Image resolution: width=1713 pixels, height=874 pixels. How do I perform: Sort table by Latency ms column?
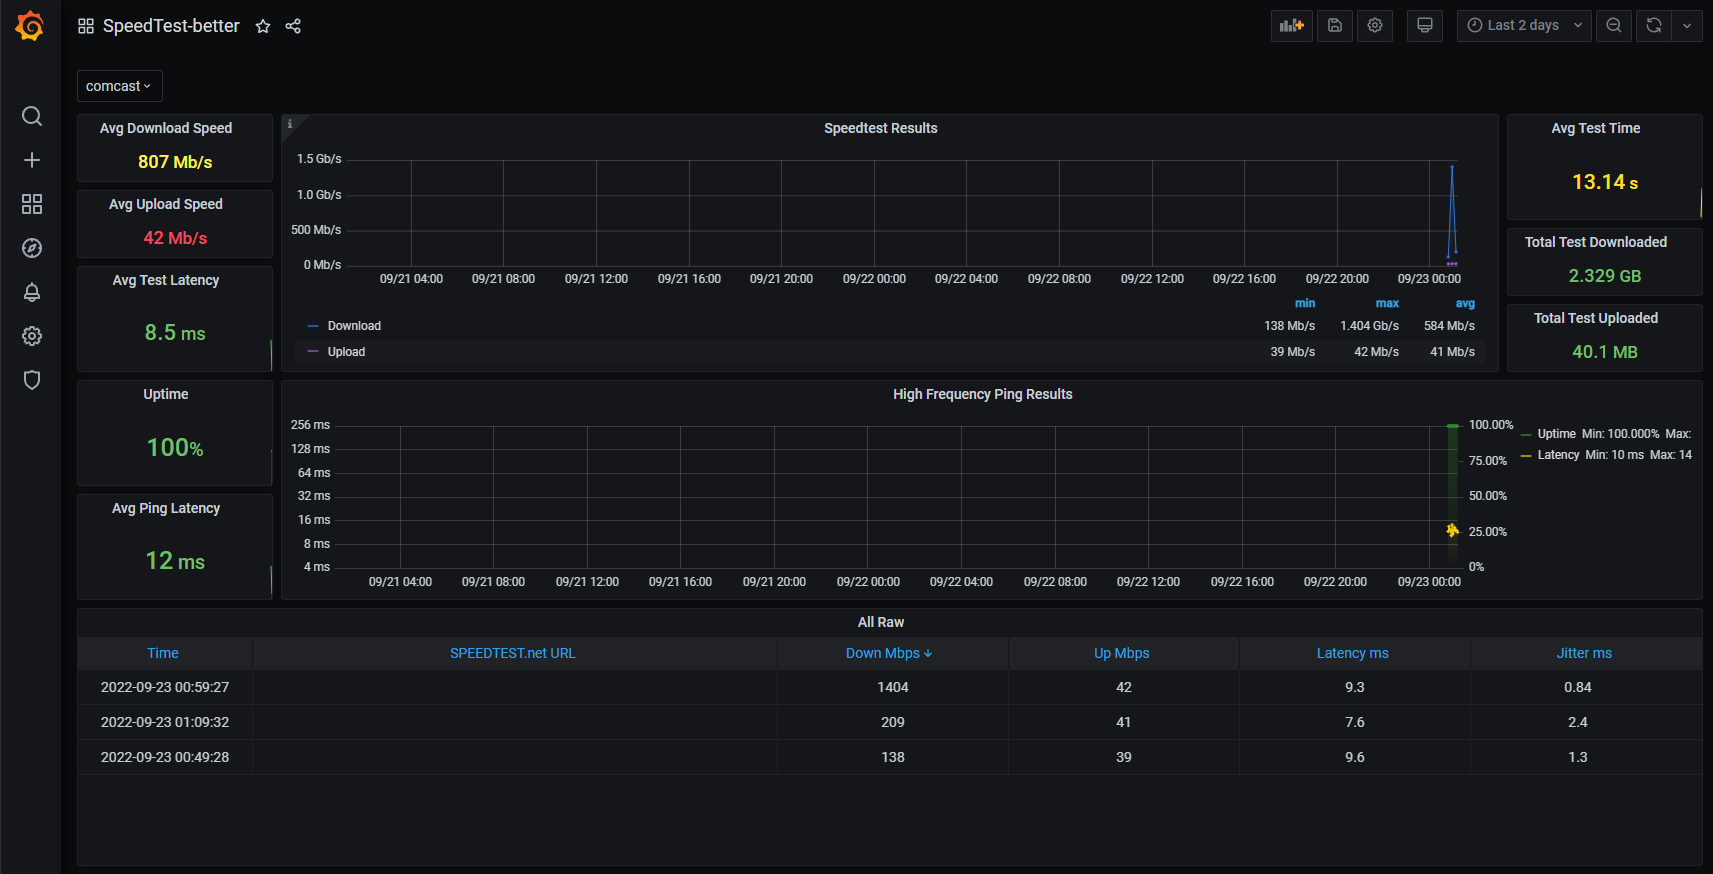(x=1353, y=653)
